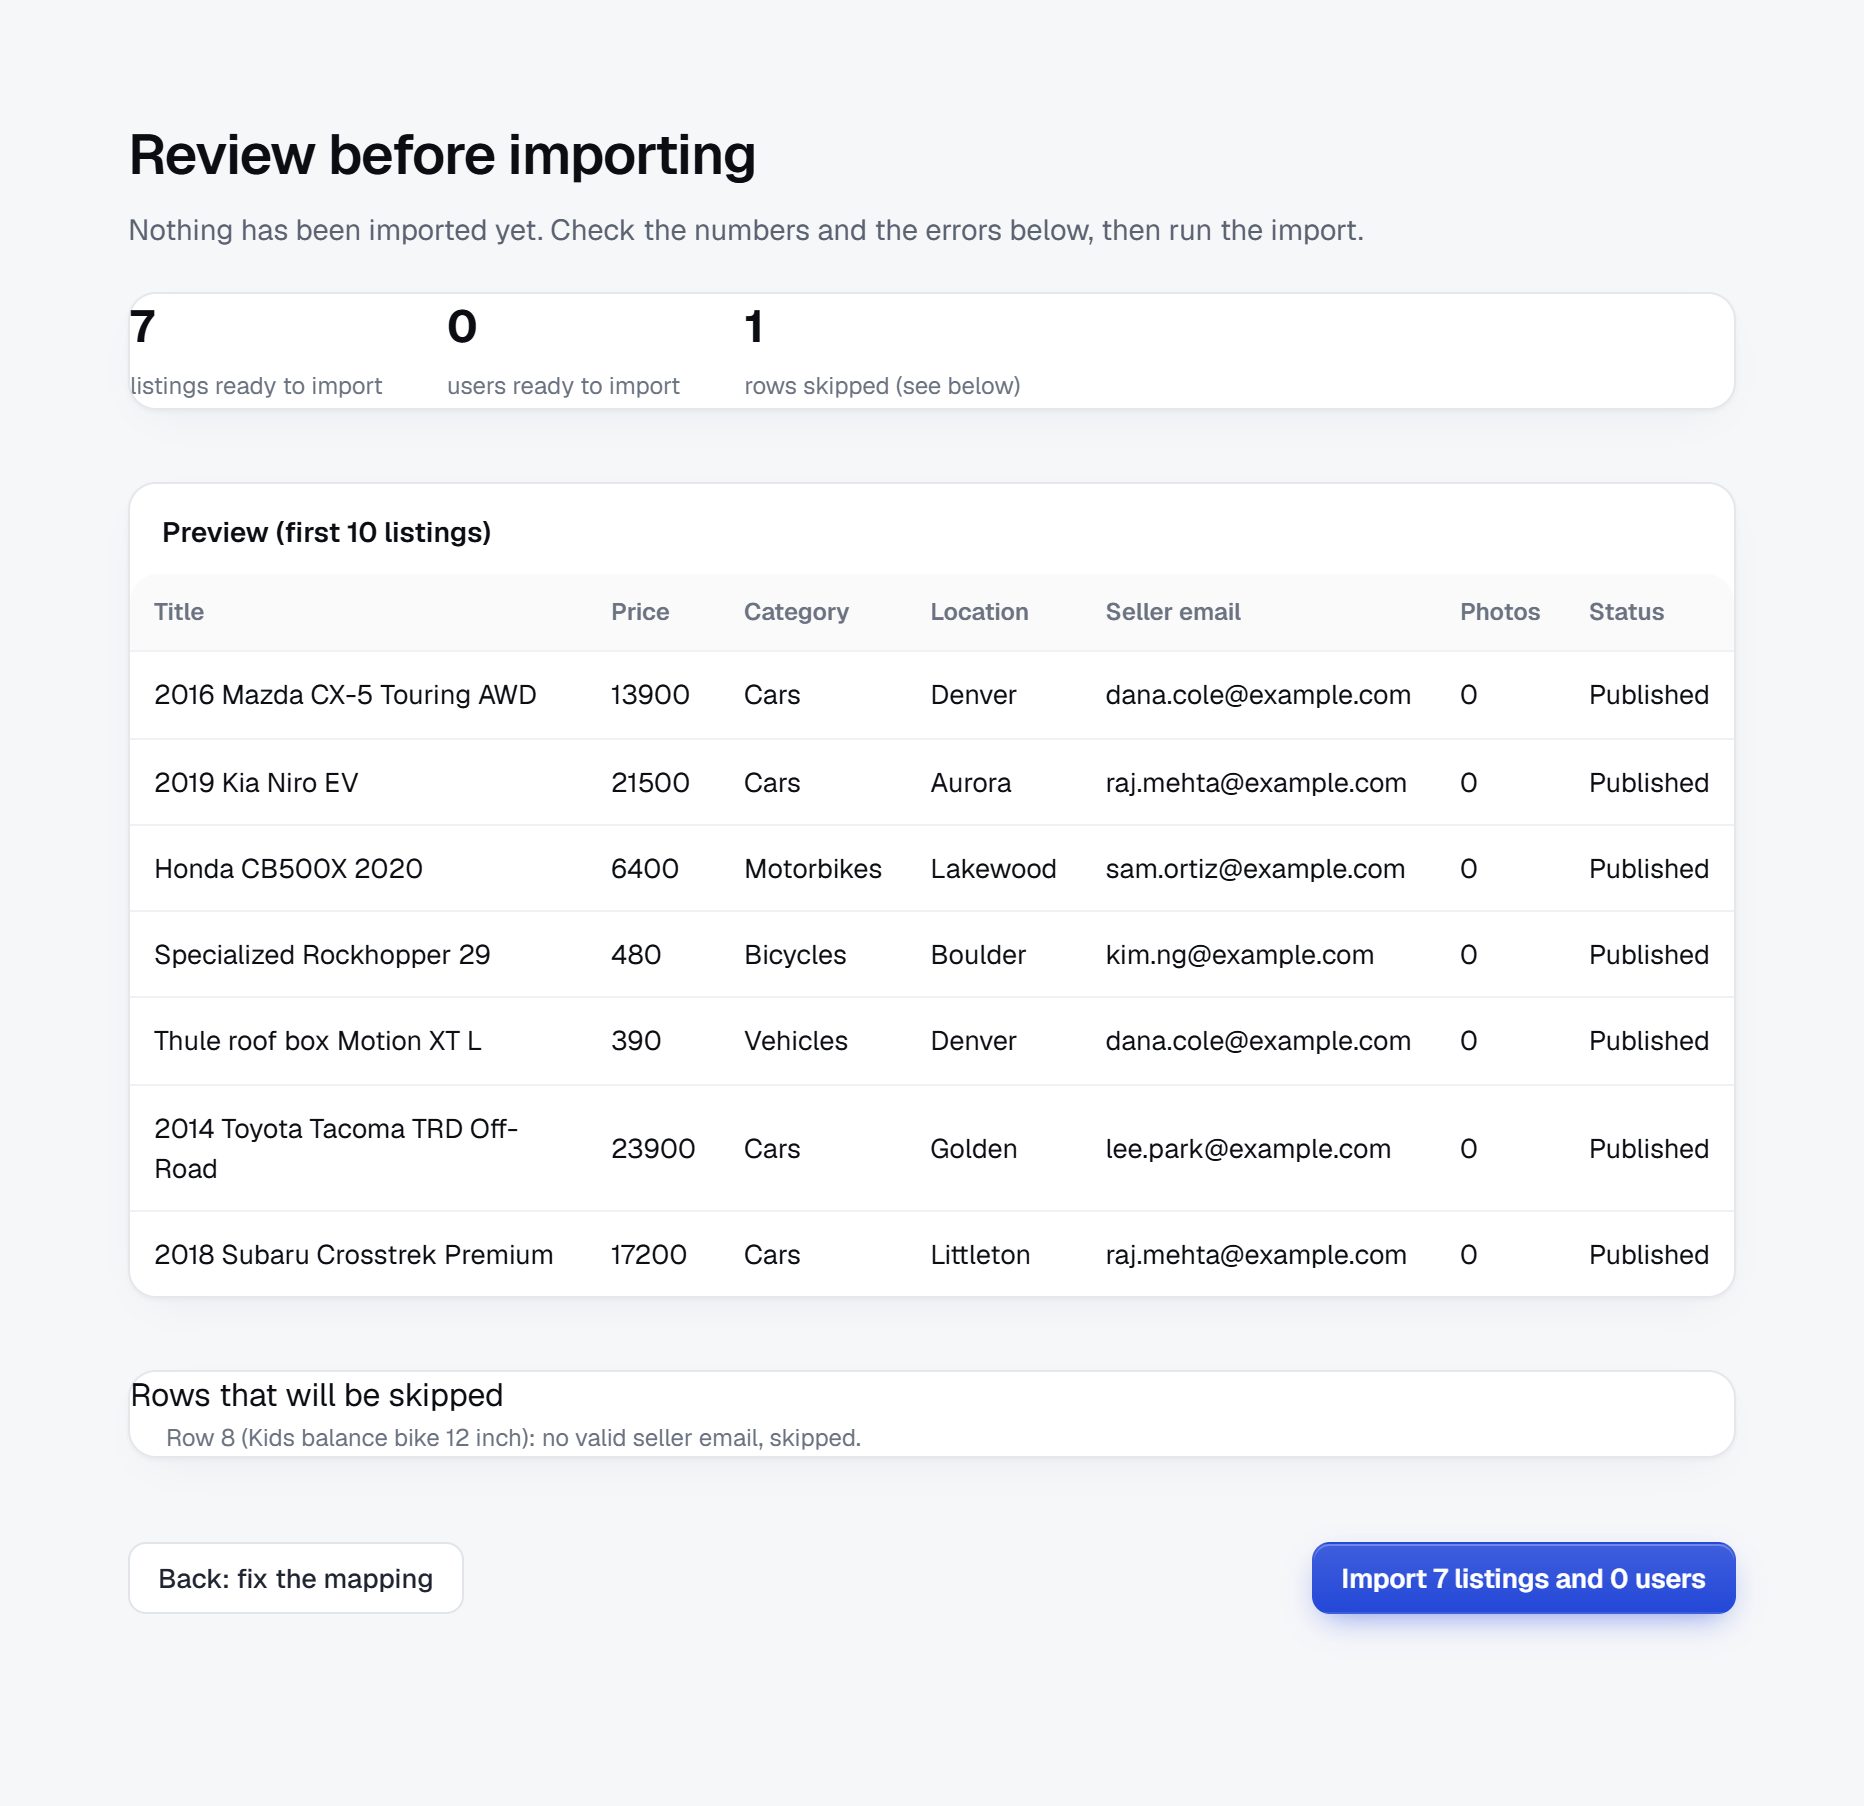Click the Golden location cell
The image size is (1864, 1806).
[974, 1149]
